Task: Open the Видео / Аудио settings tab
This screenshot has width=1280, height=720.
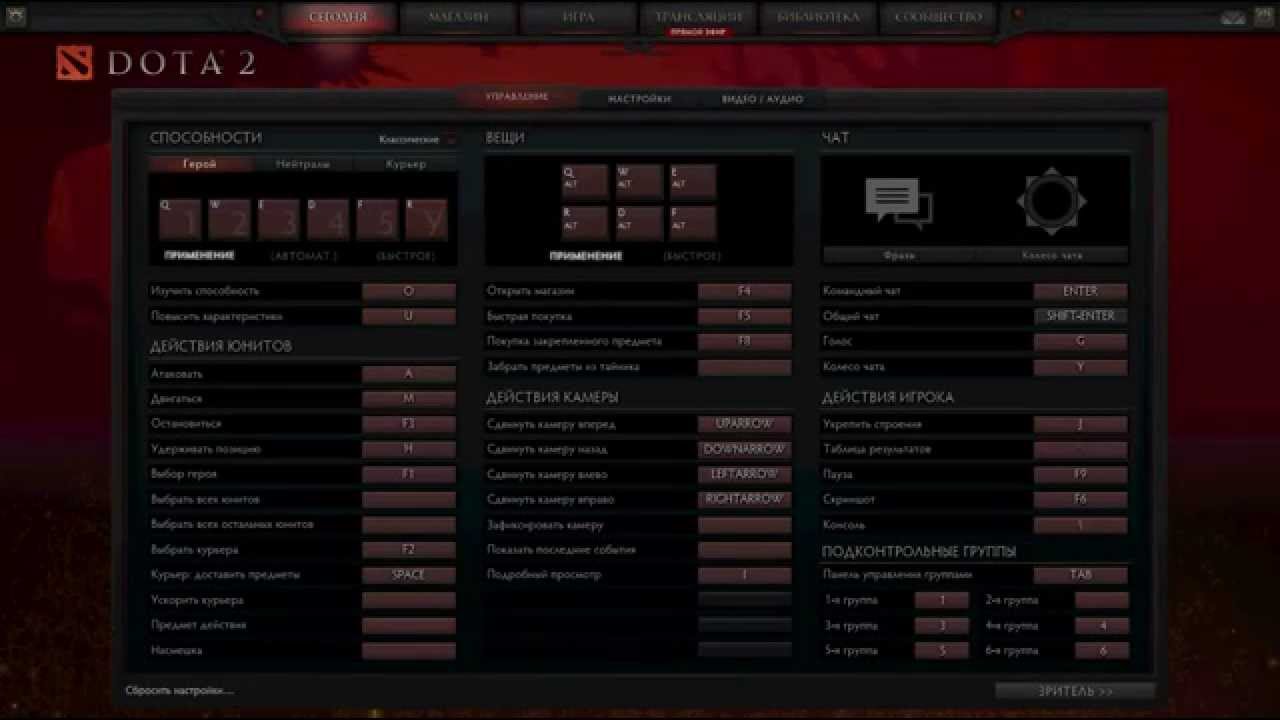Action: [762, 99]
